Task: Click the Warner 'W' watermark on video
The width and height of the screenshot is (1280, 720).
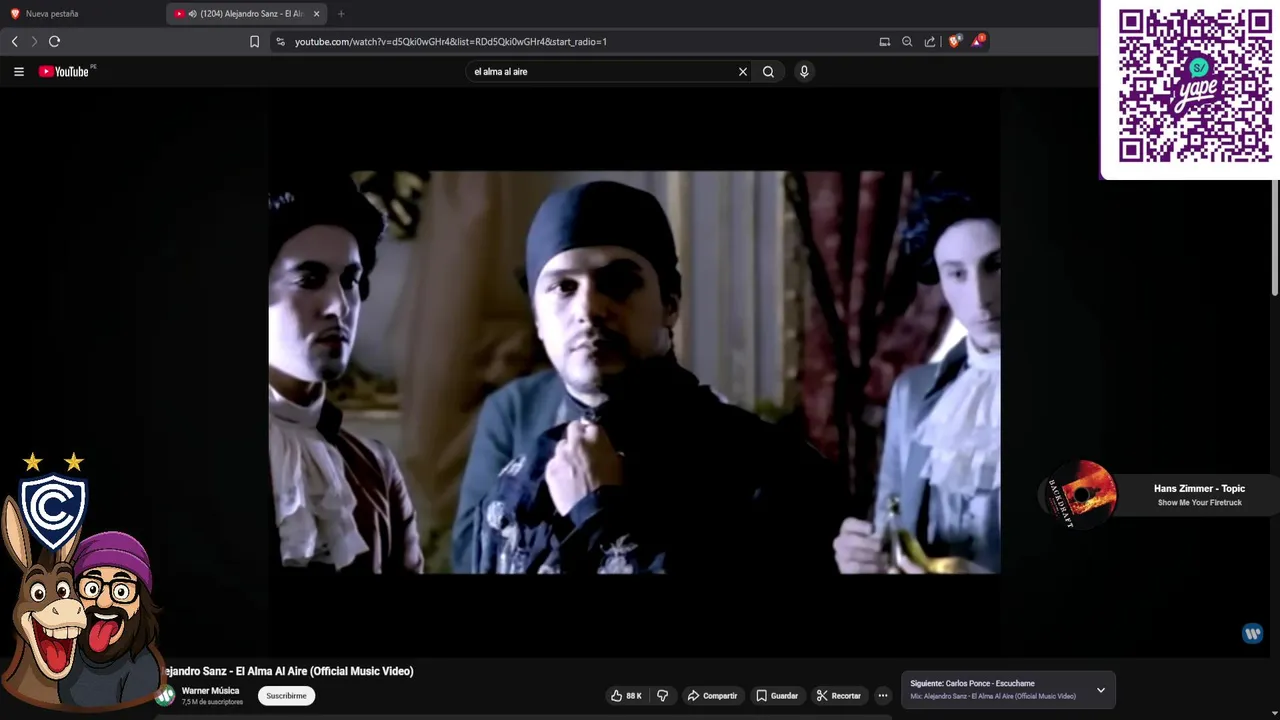Action: tap(1252, 633)
